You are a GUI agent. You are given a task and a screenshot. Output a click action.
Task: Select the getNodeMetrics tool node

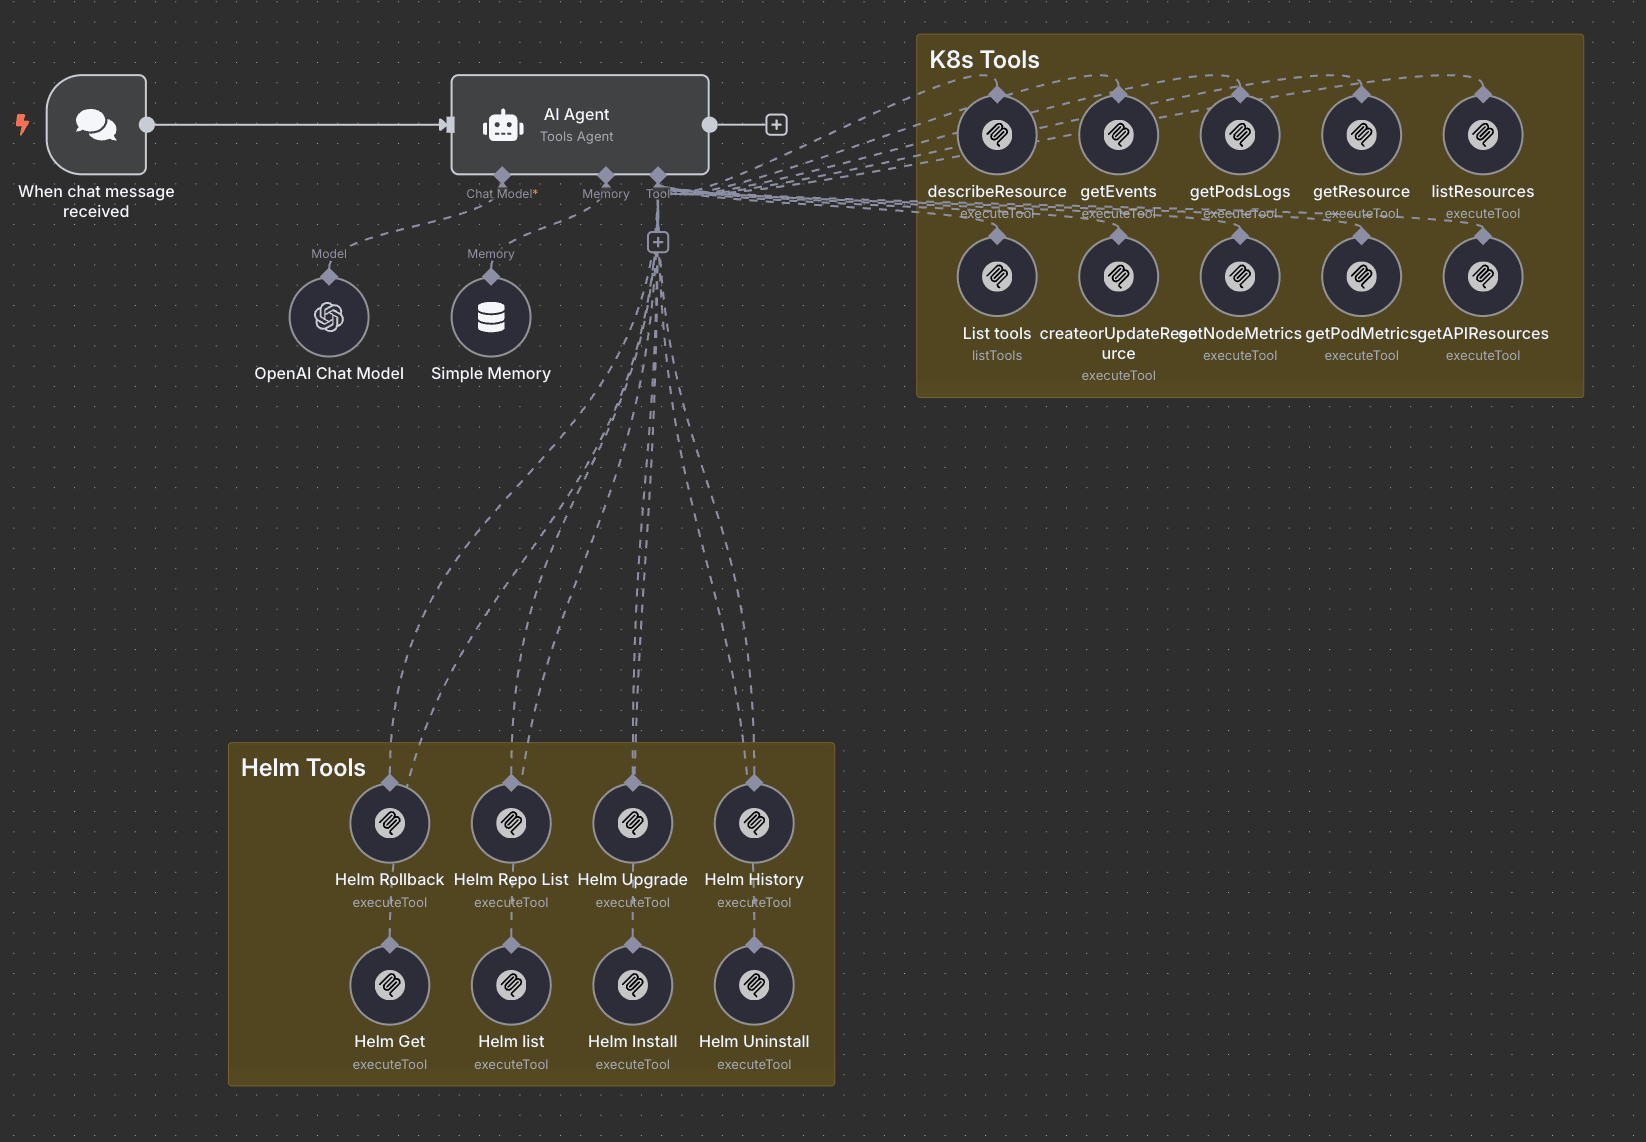click(1240, 277)
